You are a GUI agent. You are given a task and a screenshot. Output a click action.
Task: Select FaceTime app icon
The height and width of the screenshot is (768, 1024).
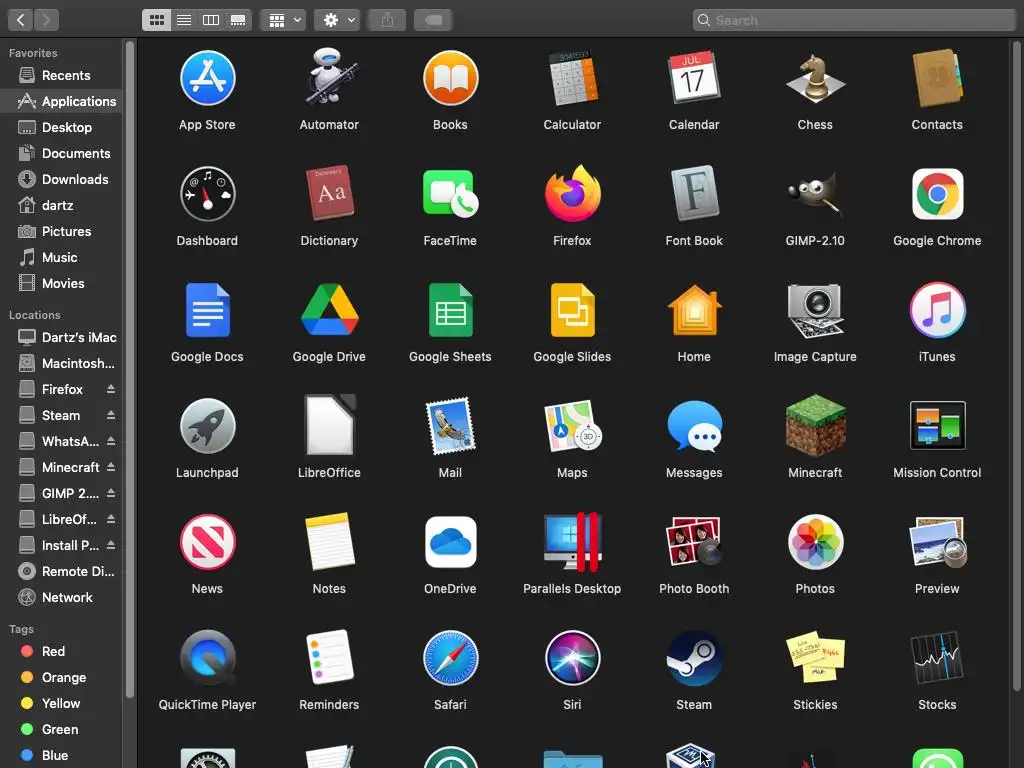450,194
